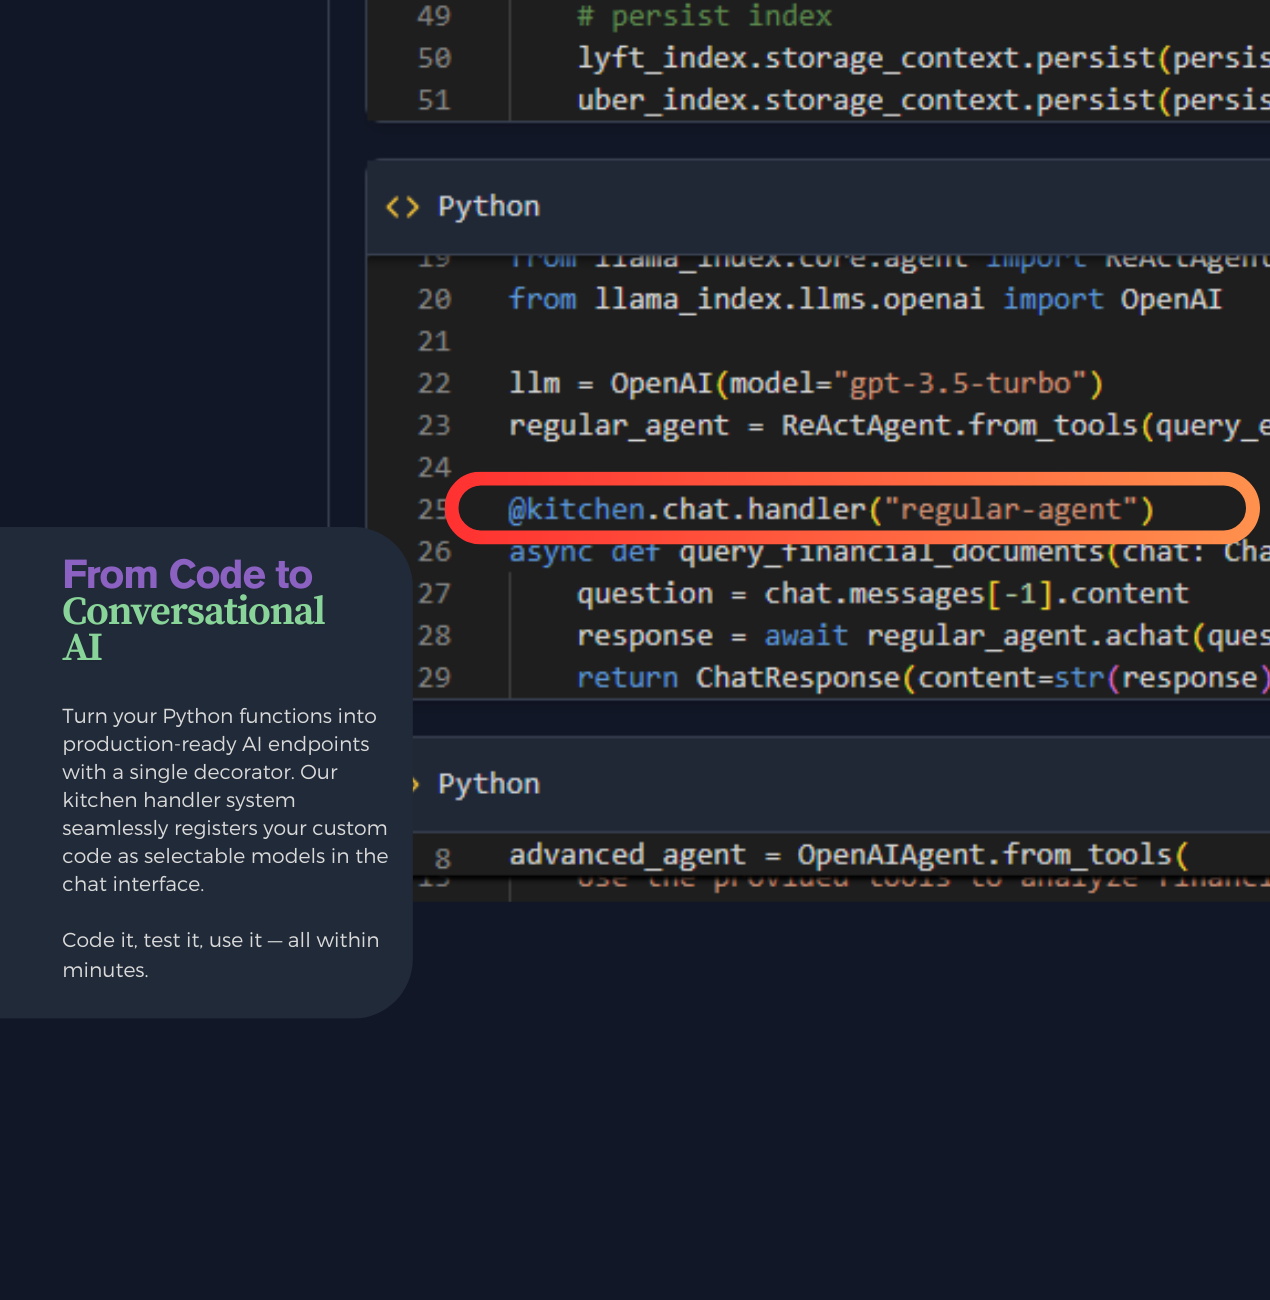Click line number 28 in the gutter
Image resolution: width=1270 pixels, height=1300 pixels.
[434, 636]
